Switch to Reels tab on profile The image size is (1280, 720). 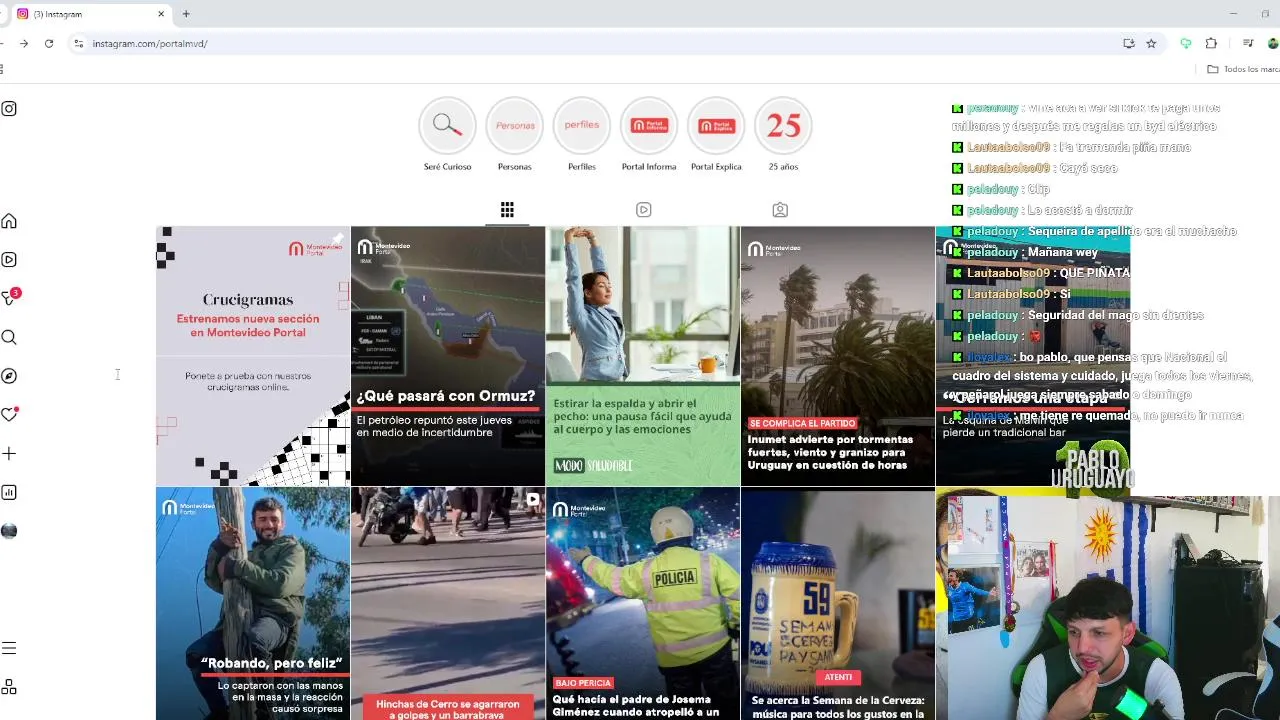[x=644, y=210]
